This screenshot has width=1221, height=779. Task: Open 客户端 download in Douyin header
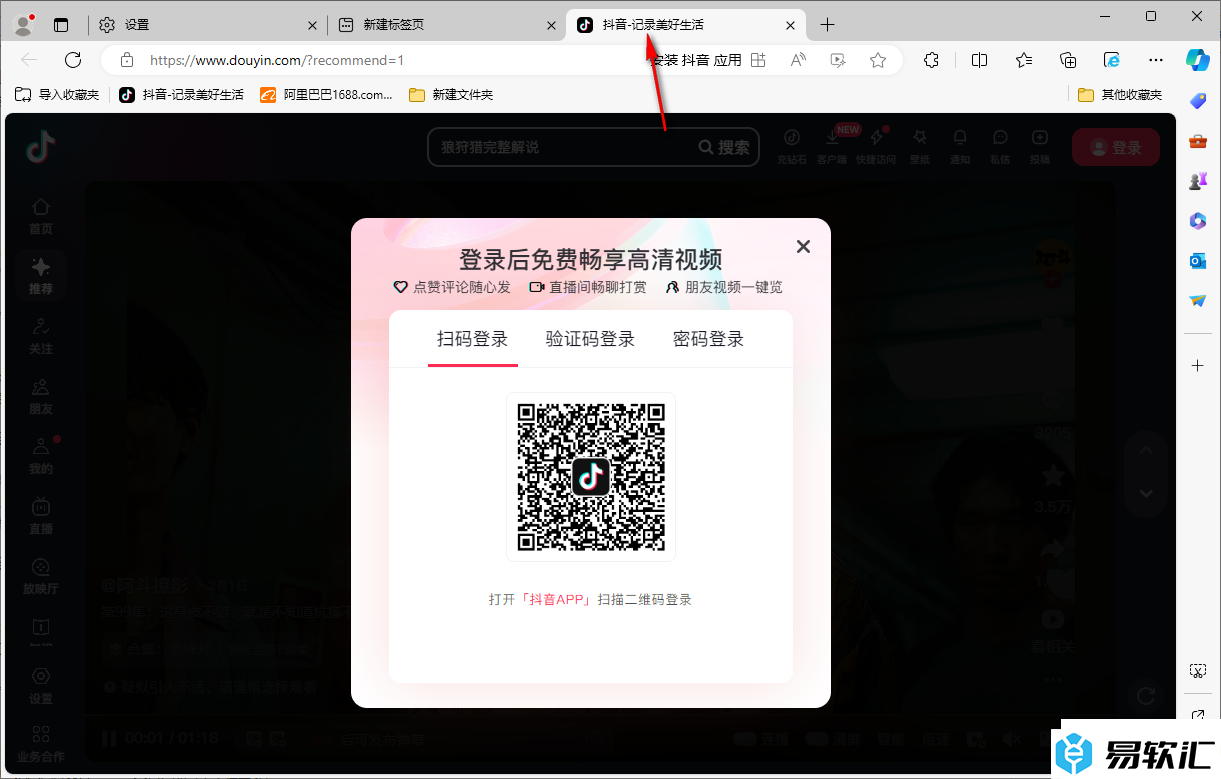(832, 146)
